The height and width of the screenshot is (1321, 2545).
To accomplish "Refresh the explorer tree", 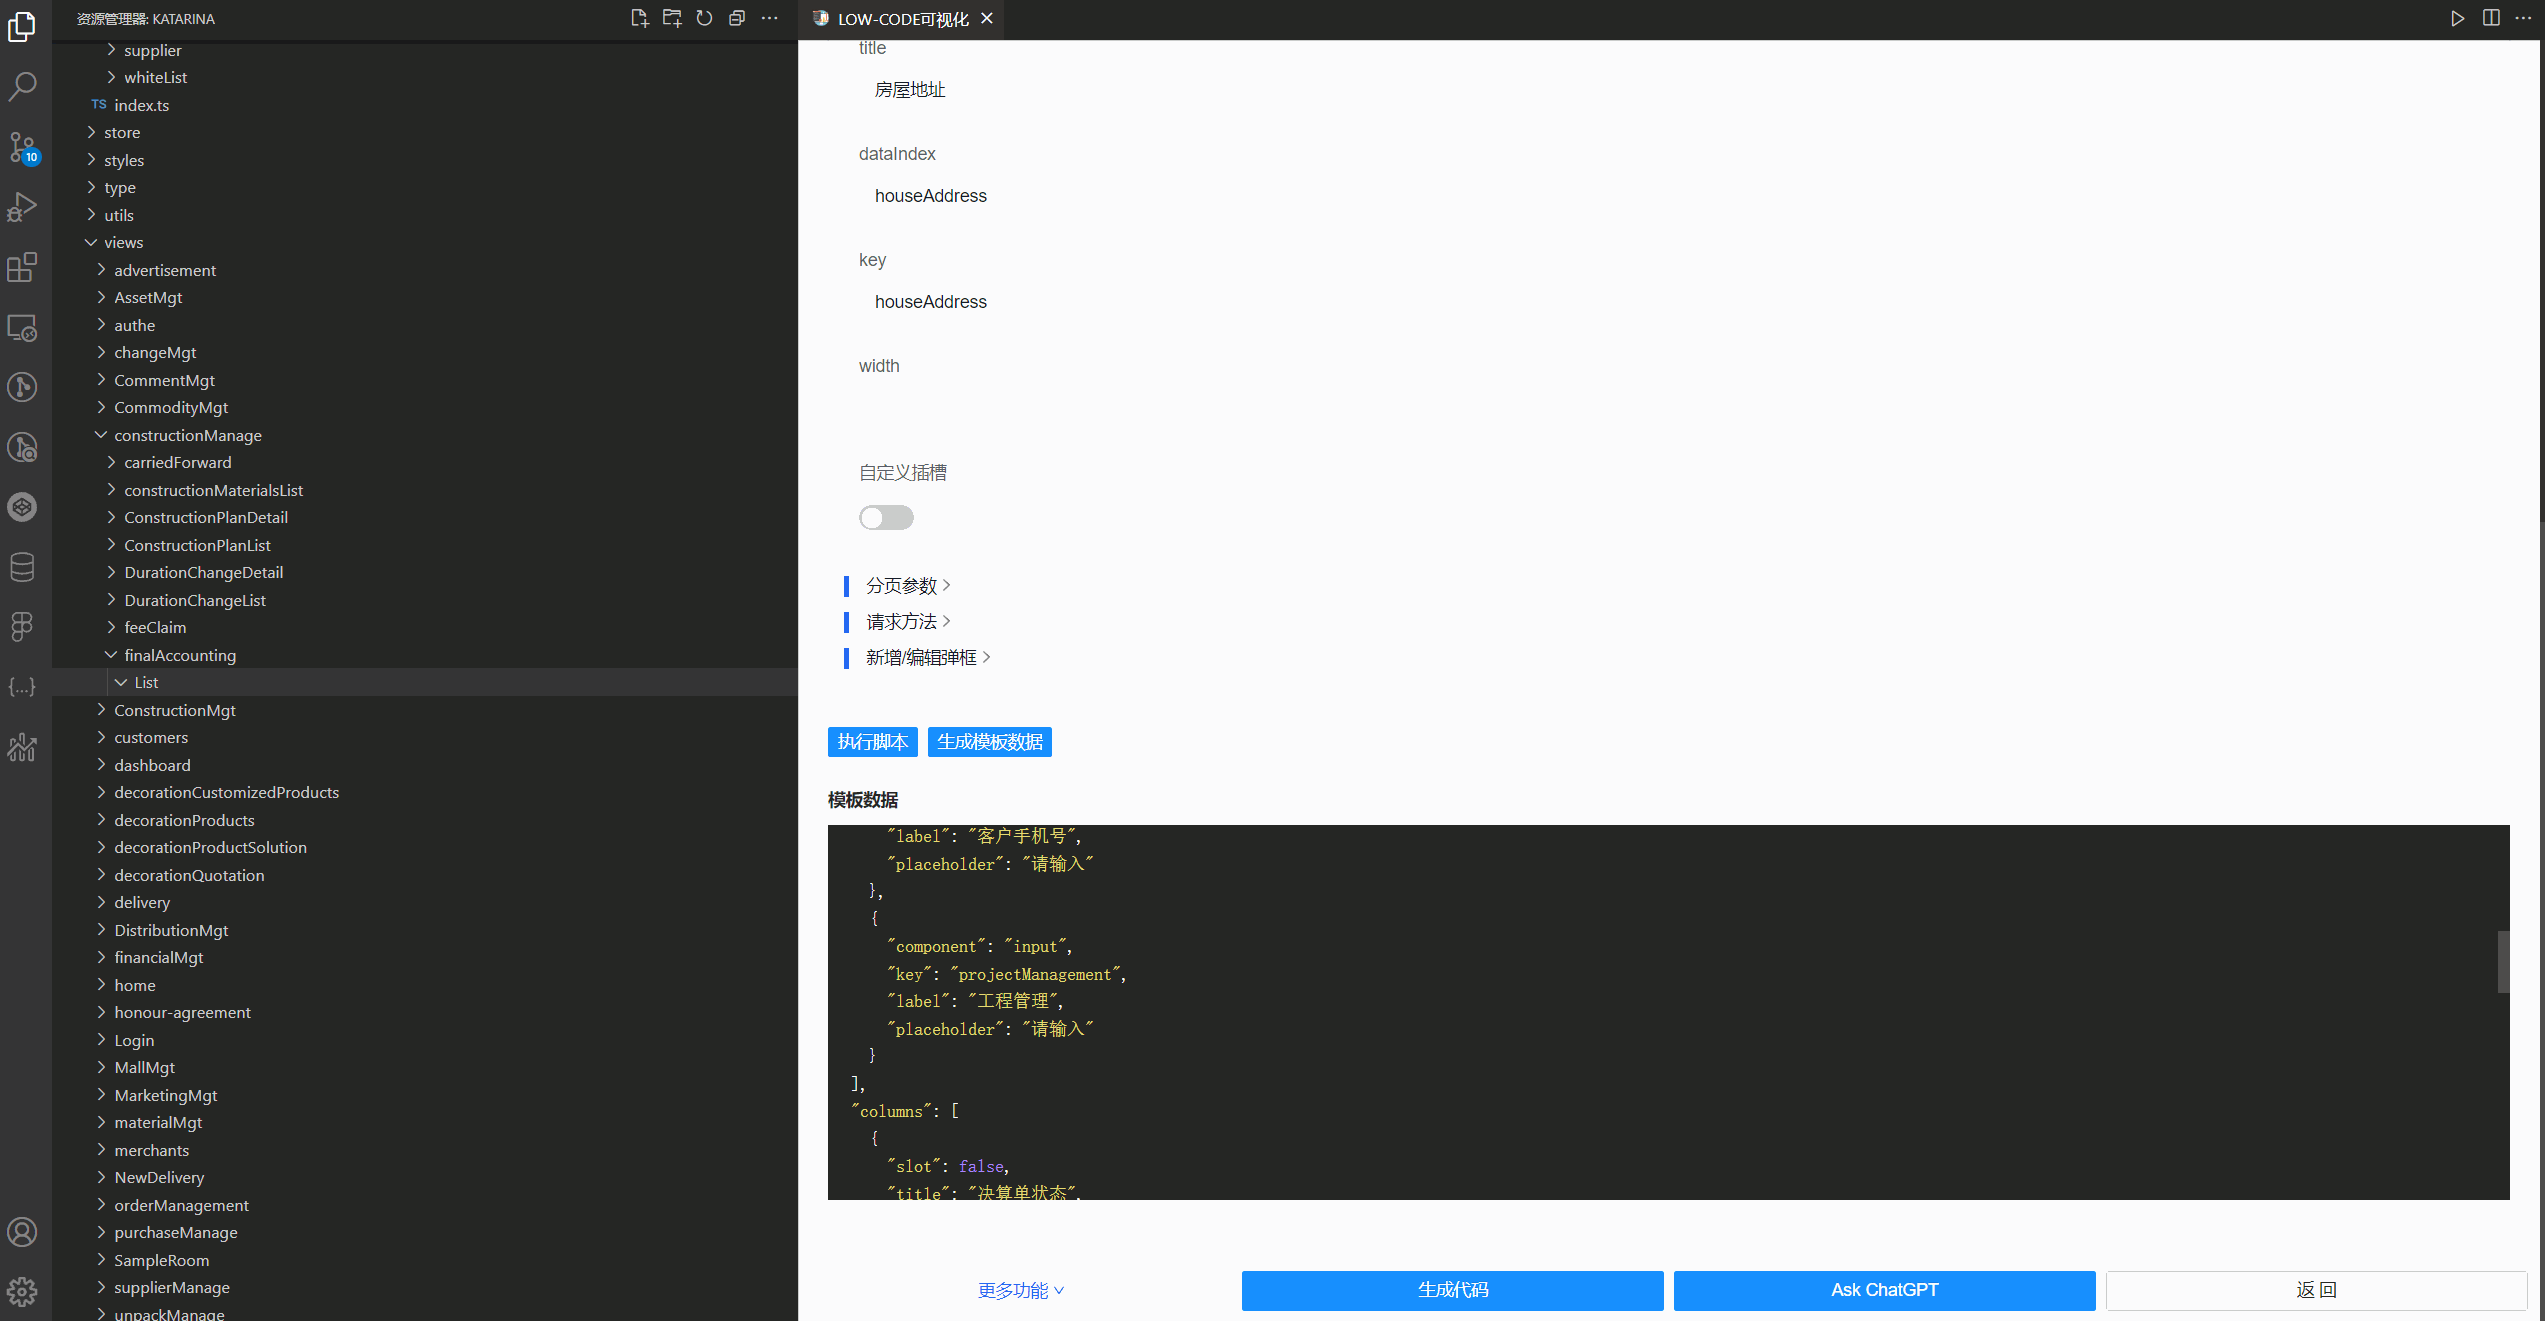I will (704, 18).
